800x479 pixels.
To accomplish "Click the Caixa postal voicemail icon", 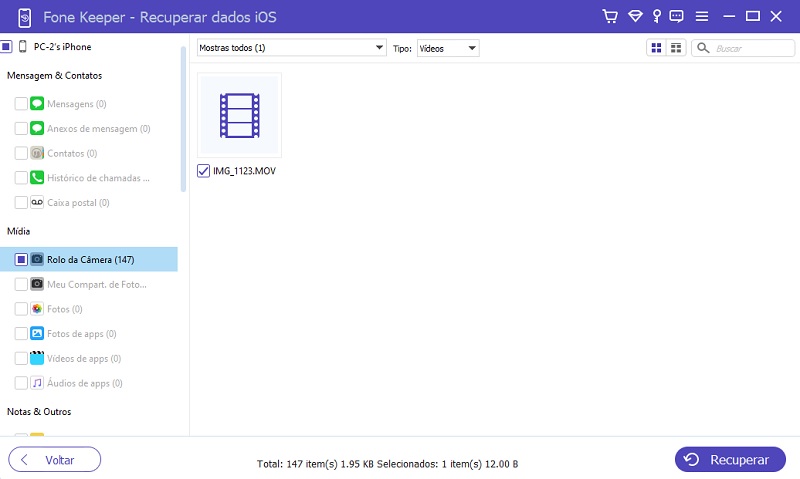I will pyautogui.click(x=37, y=203).
